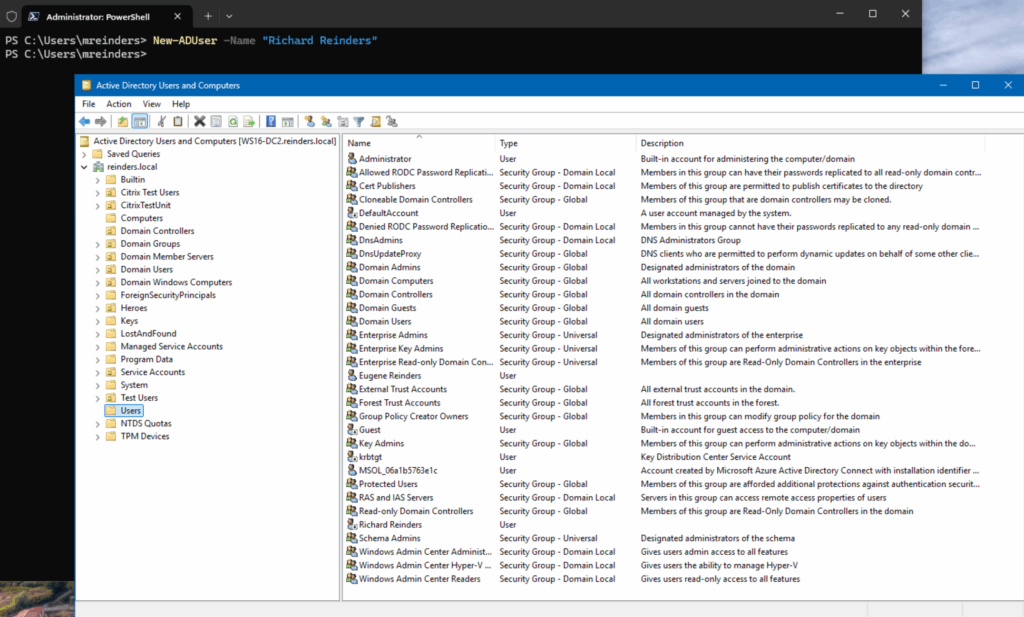This screenshot has height=617, width=1024.
Task: Select the Heroes folder in tree
Action: pos(134,308)
